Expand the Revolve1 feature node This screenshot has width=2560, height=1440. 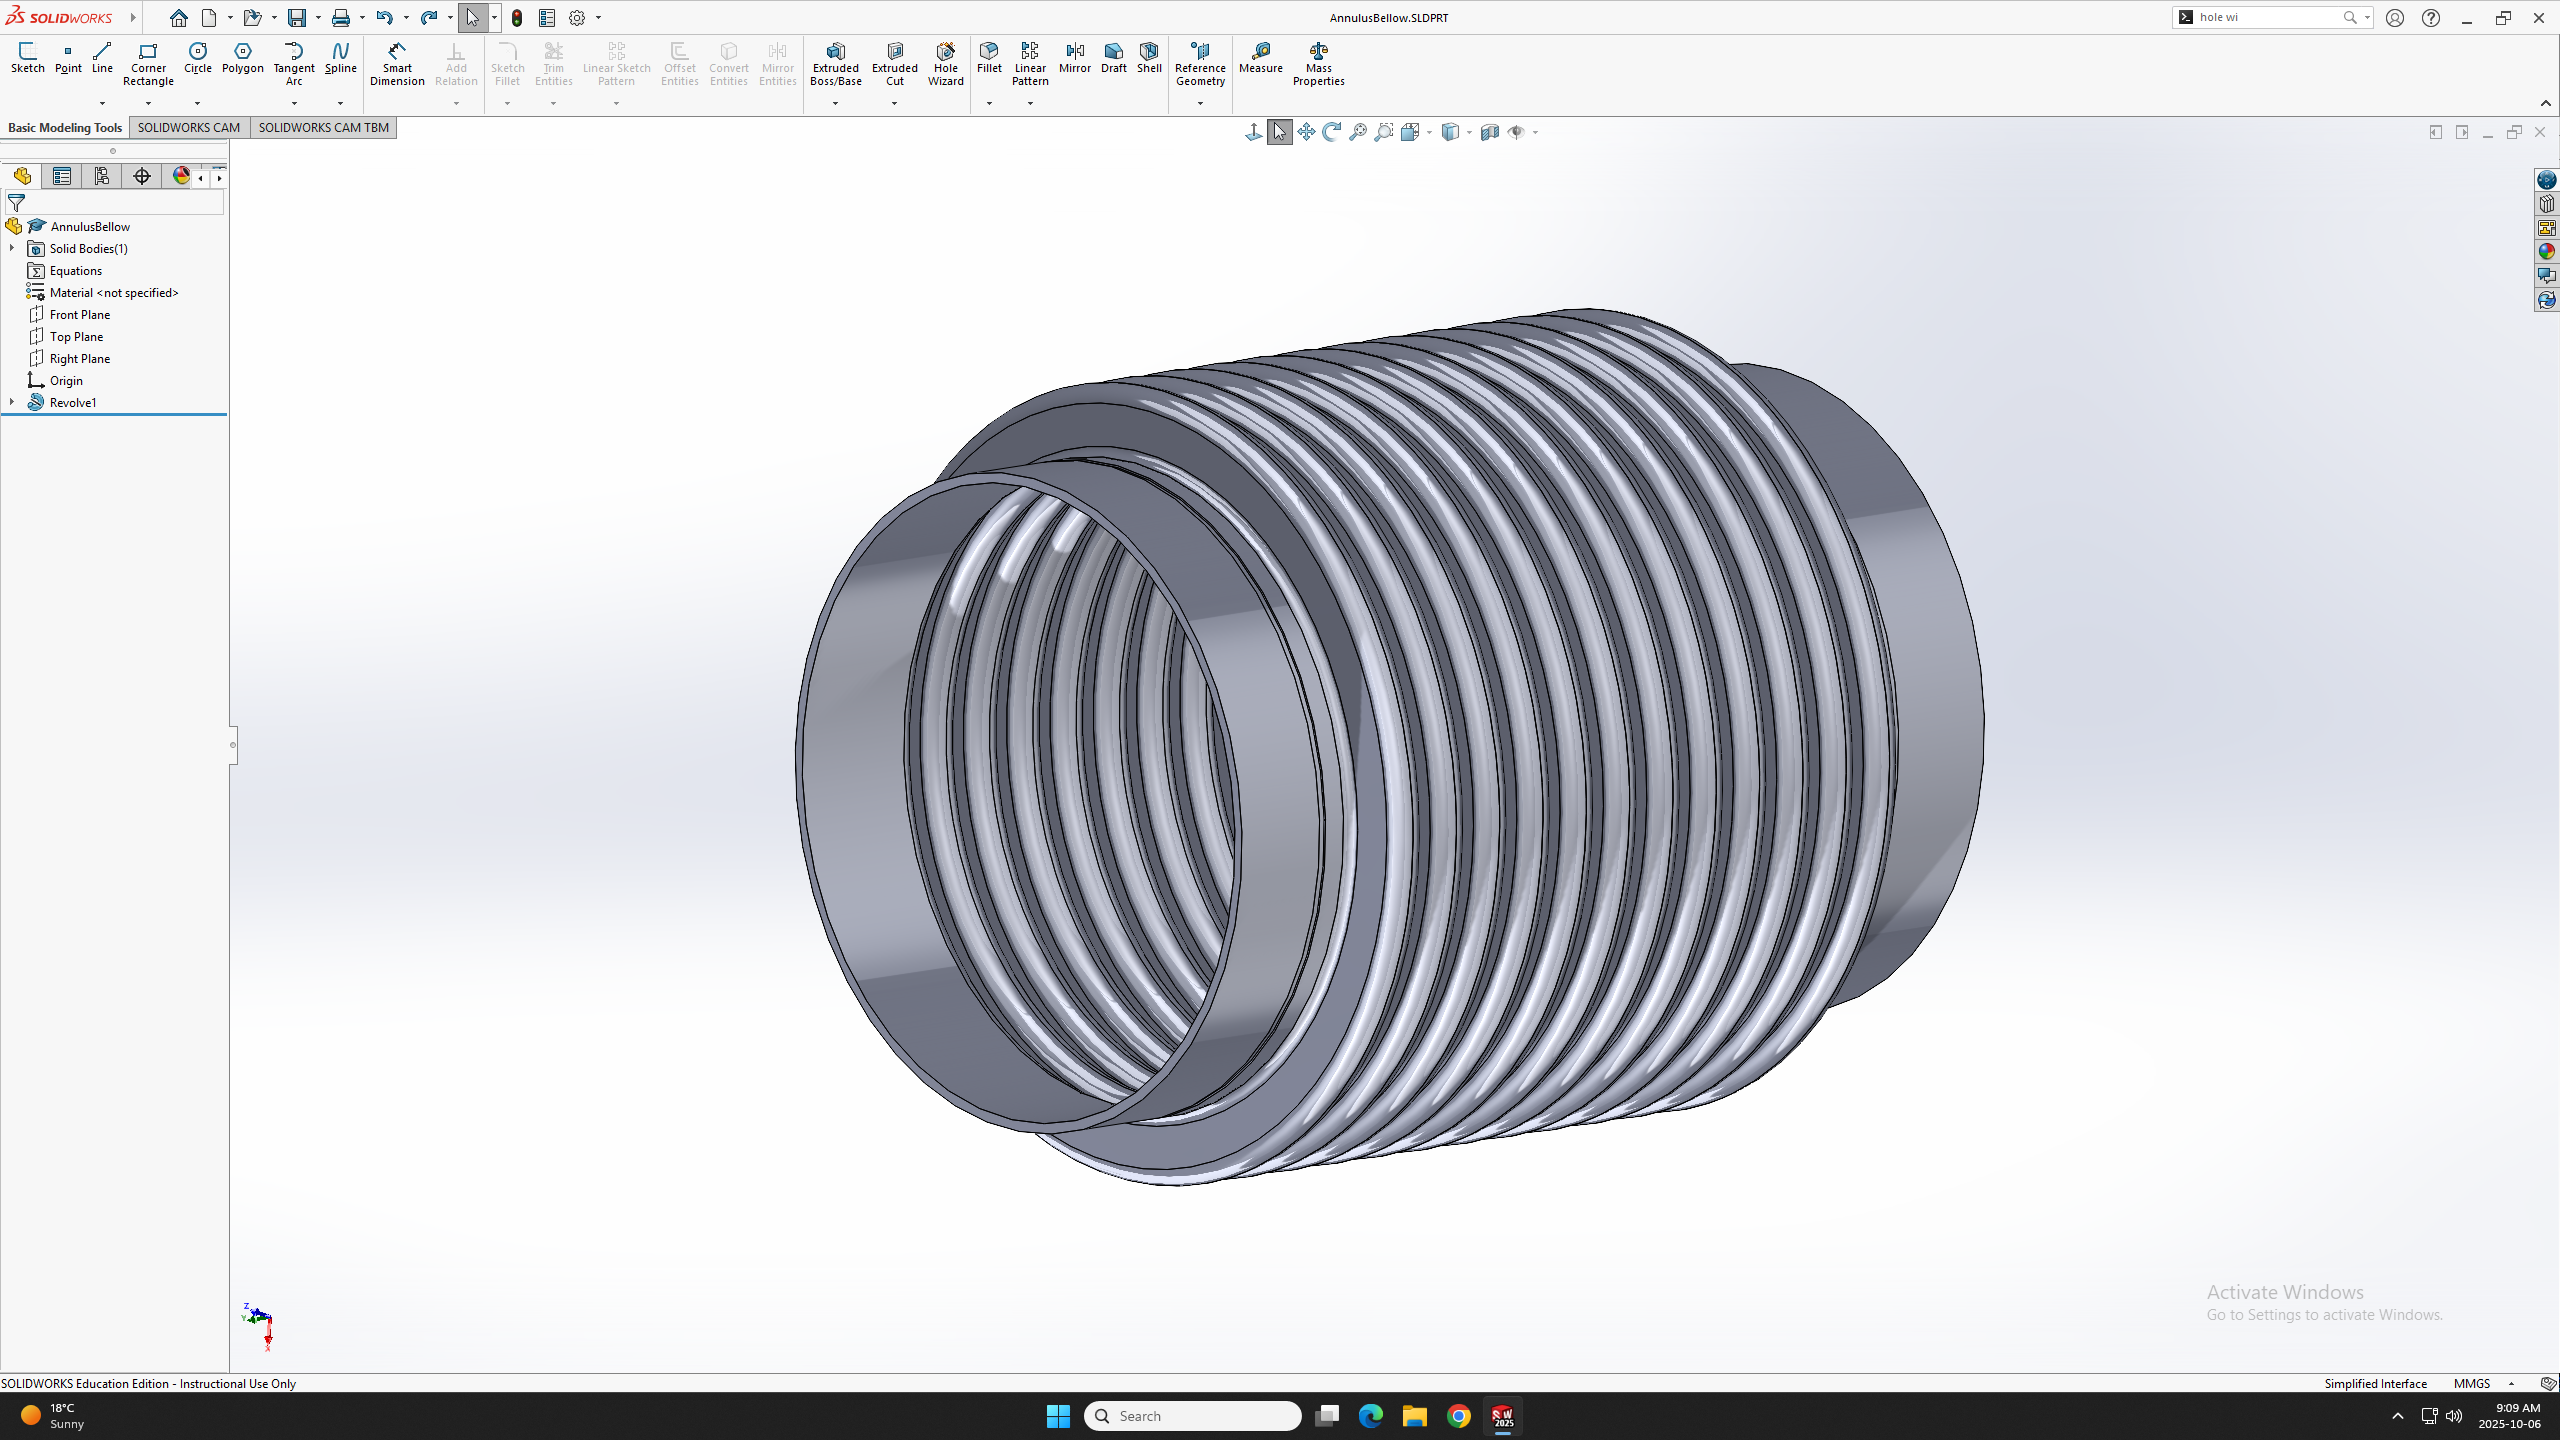pyautogui.click(x=12, y=402)
